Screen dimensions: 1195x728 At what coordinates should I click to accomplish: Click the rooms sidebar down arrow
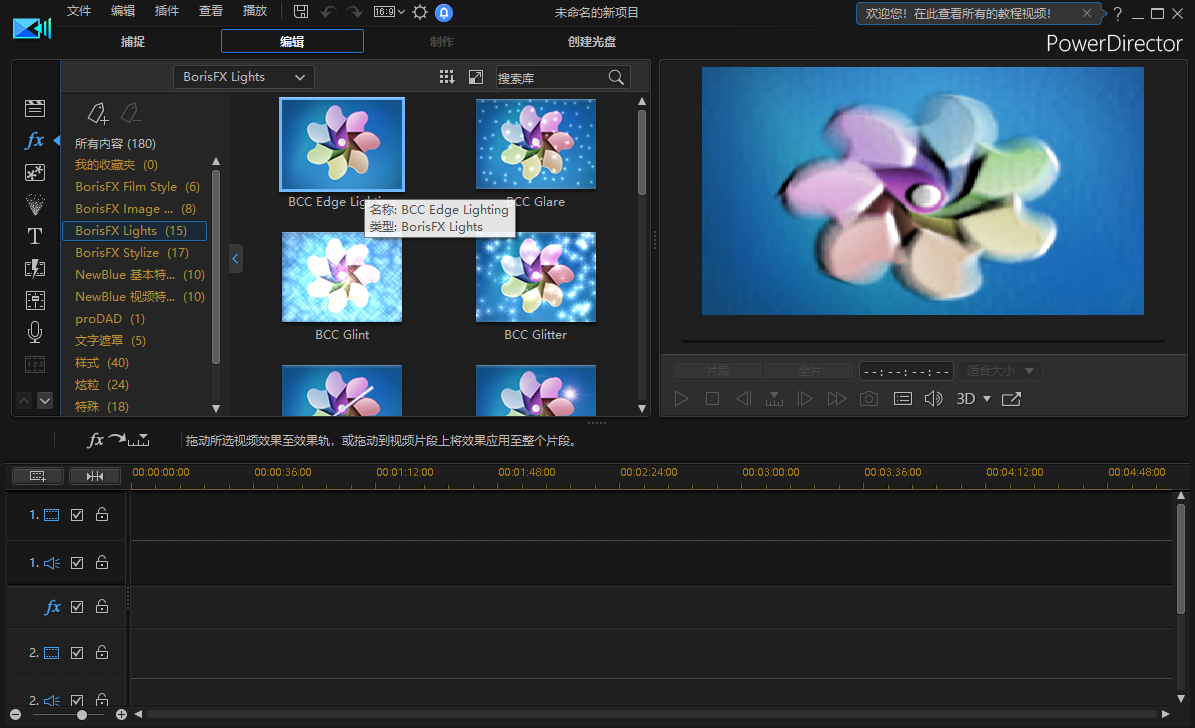point(45,400)
